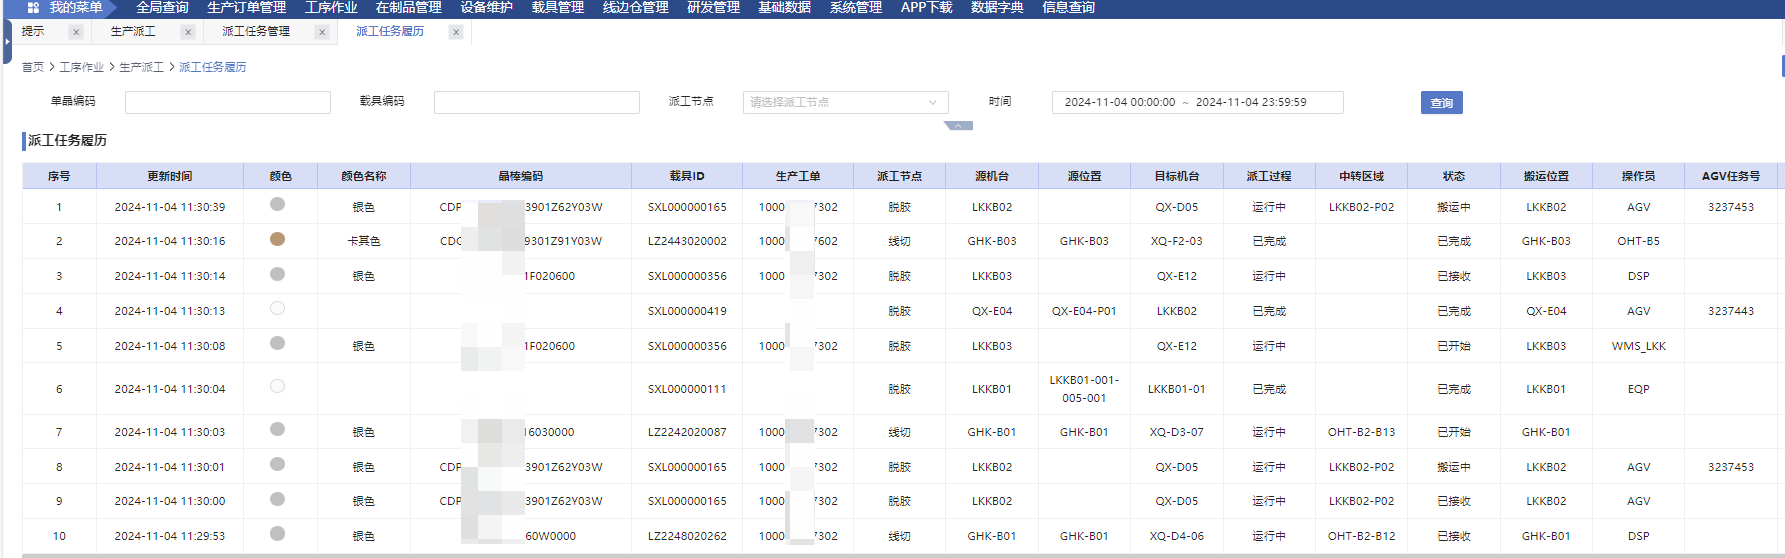This screenshot has height=558, width=1785.
Task: Open the 设备维护 menu
Action: coord(486,7)
